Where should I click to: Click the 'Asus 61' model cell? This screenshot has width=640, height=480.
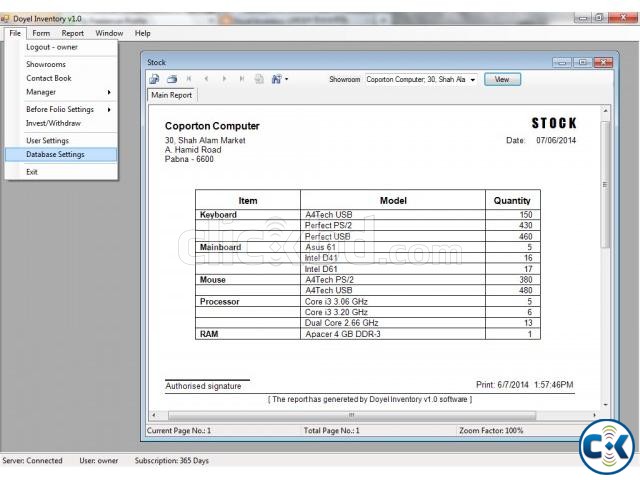click(x=393, y=247)
